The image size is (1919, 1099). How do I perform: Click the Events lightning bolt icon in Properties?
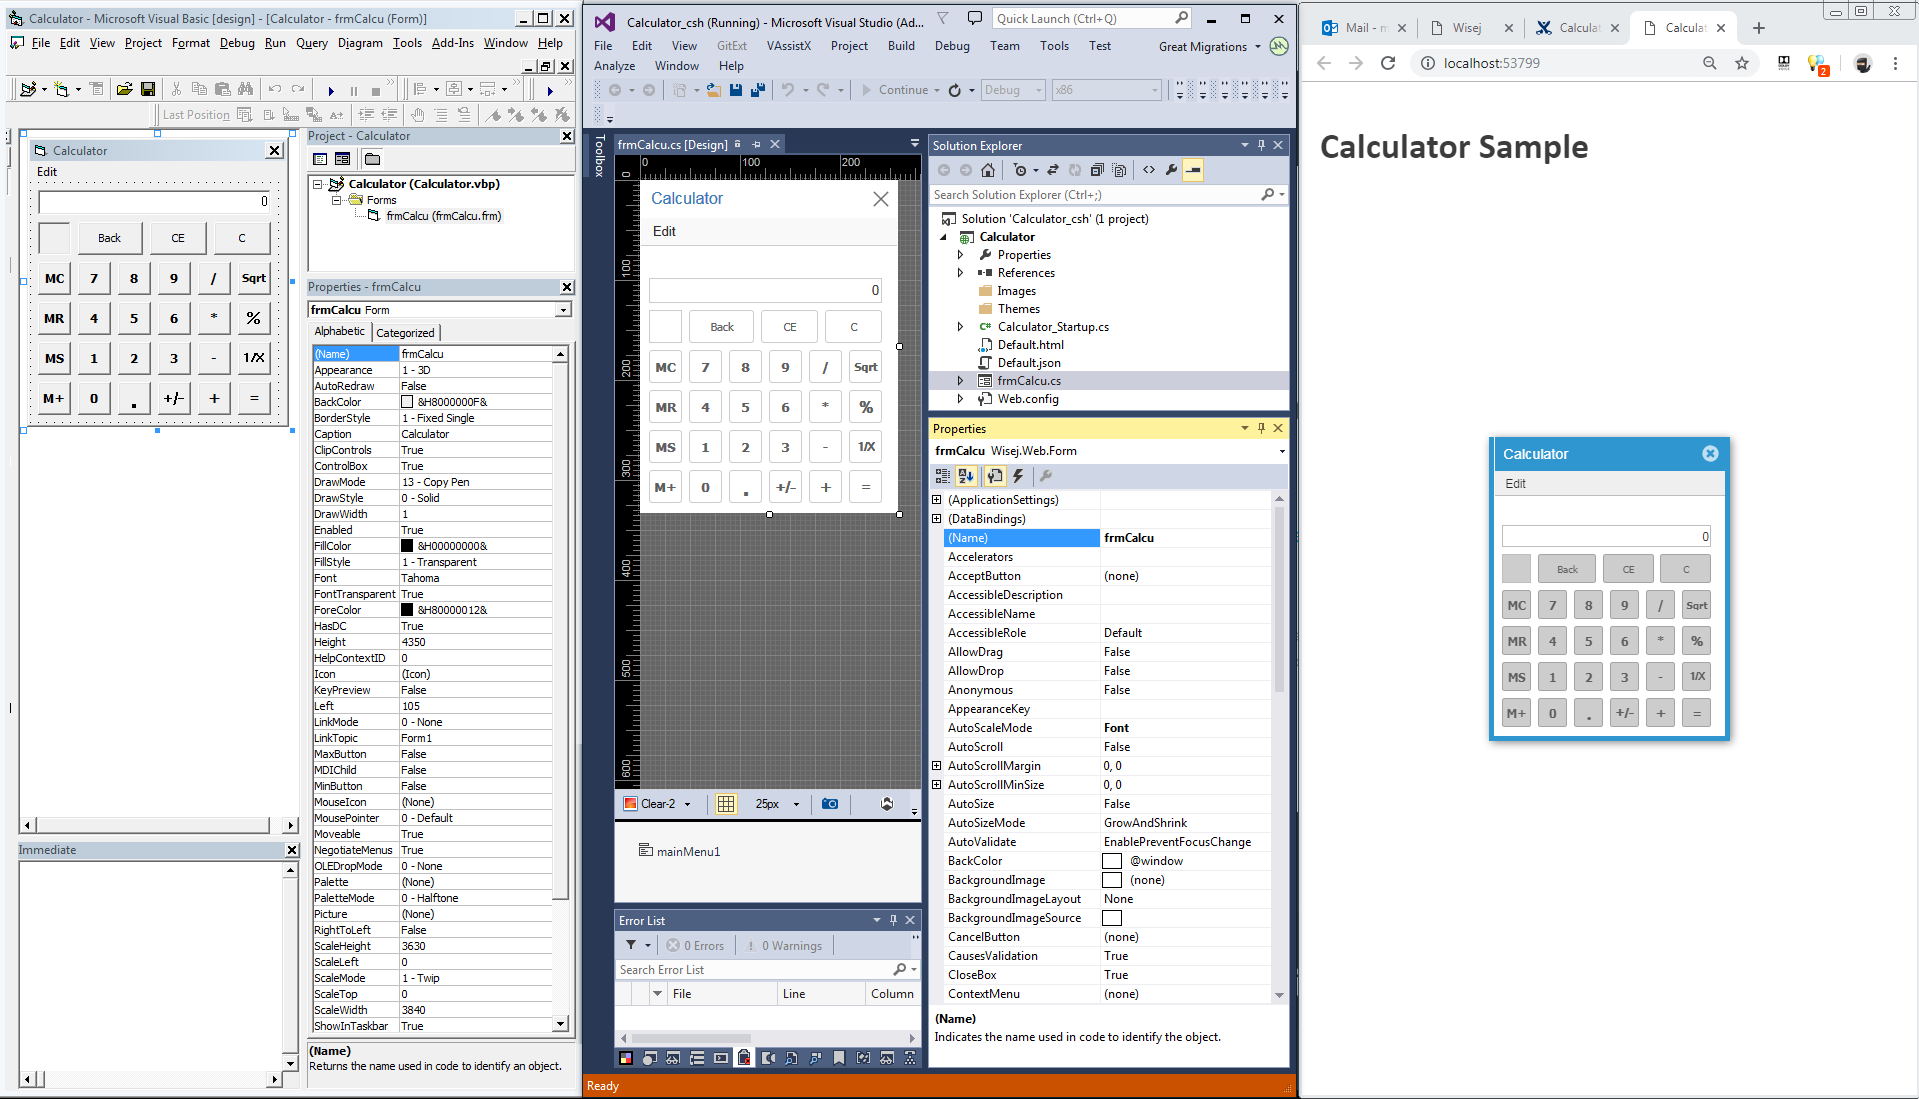tap(1018, 476)
